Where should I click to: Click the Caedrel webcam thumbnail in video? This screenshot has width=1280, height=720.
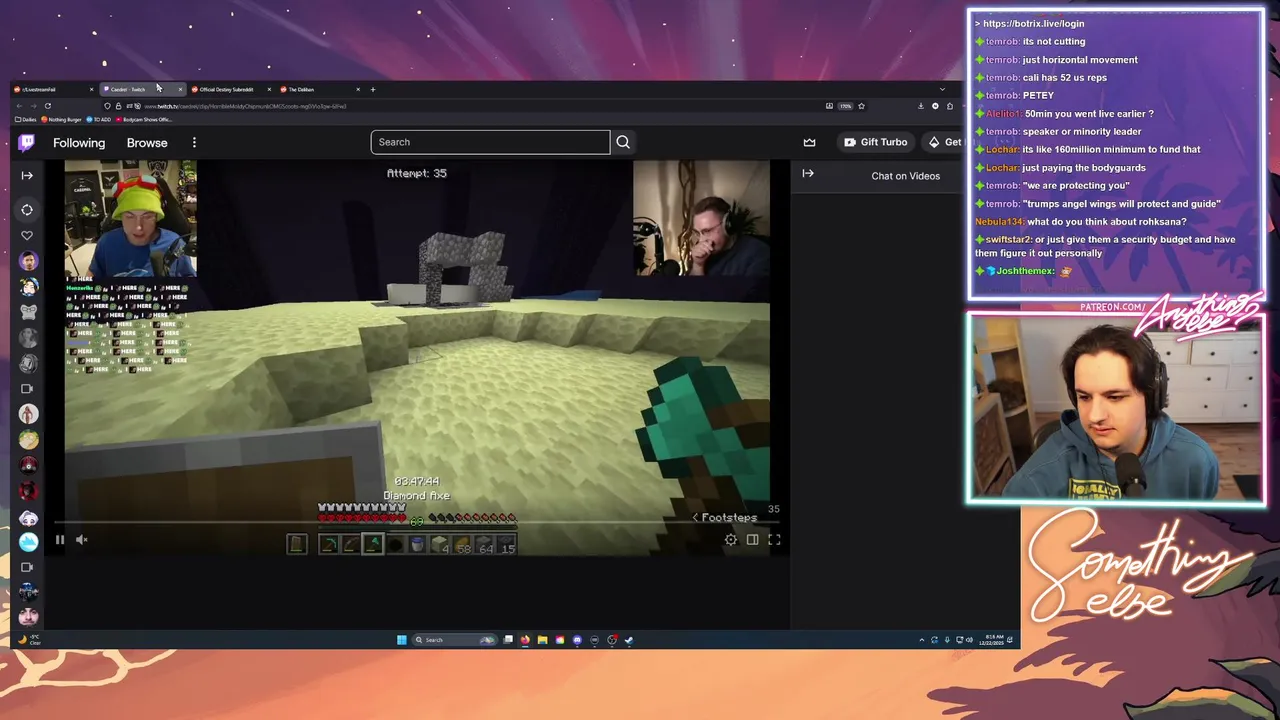pos(131,218)
